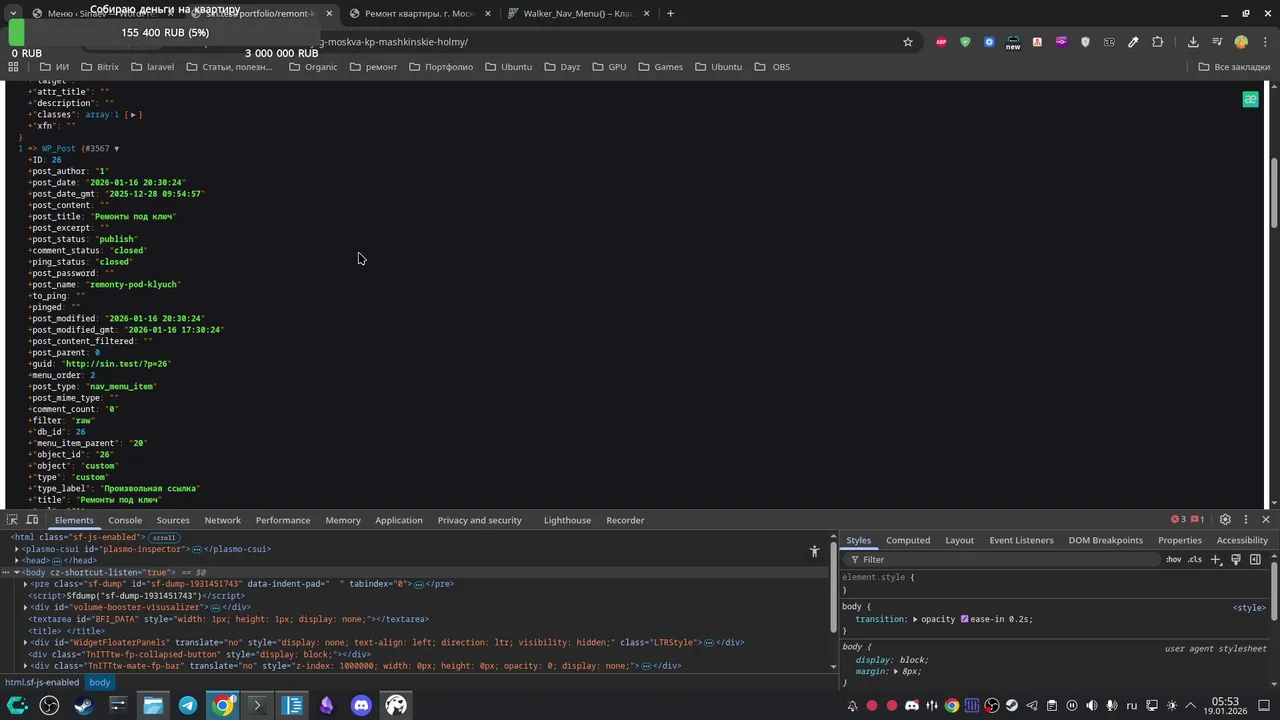
Task: Open the Application tab
Action: click(x=399, y=520)
